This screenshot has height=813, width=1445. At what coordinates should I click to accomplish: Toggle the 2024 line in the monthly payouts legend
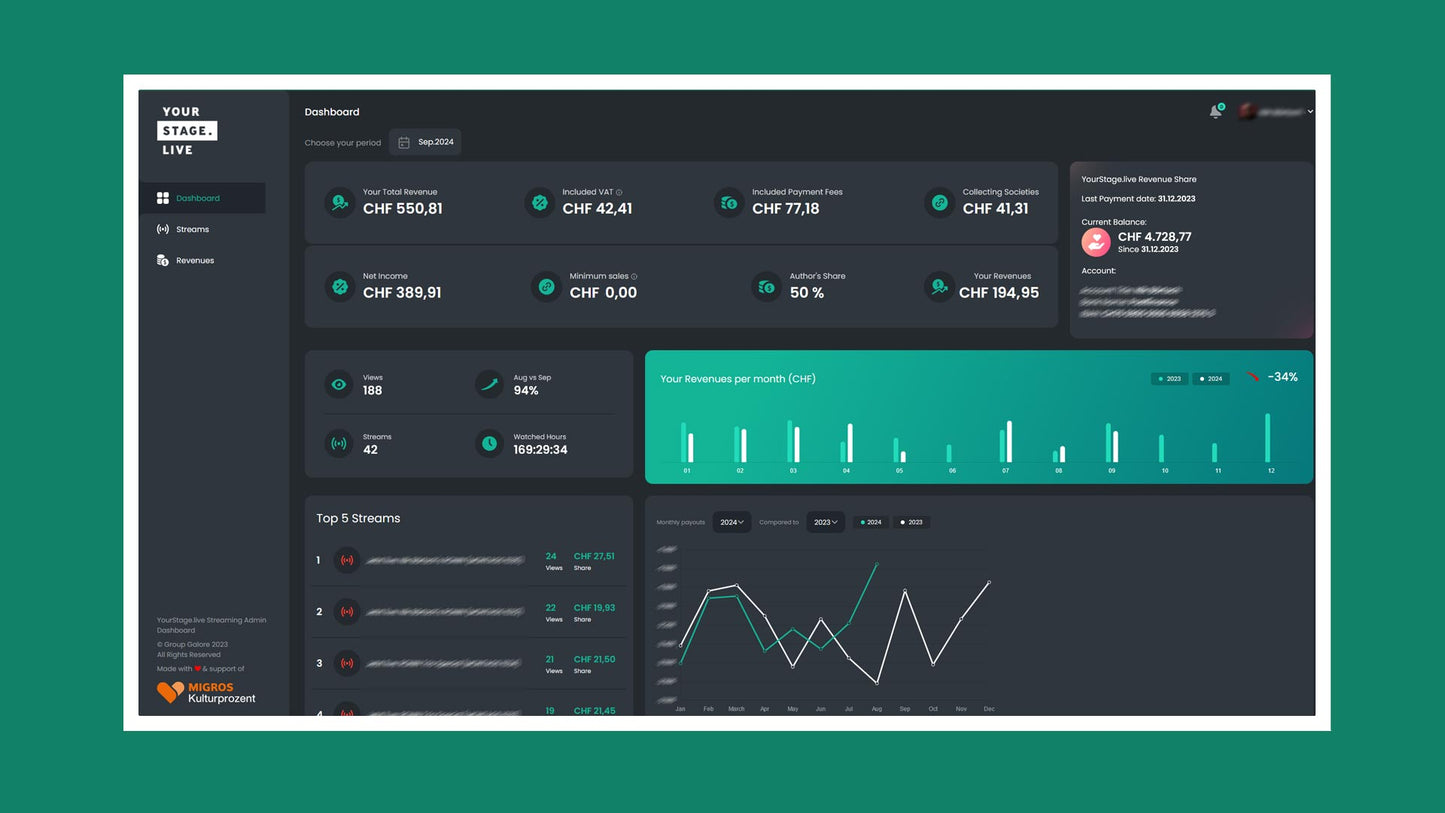pos(870,522)
